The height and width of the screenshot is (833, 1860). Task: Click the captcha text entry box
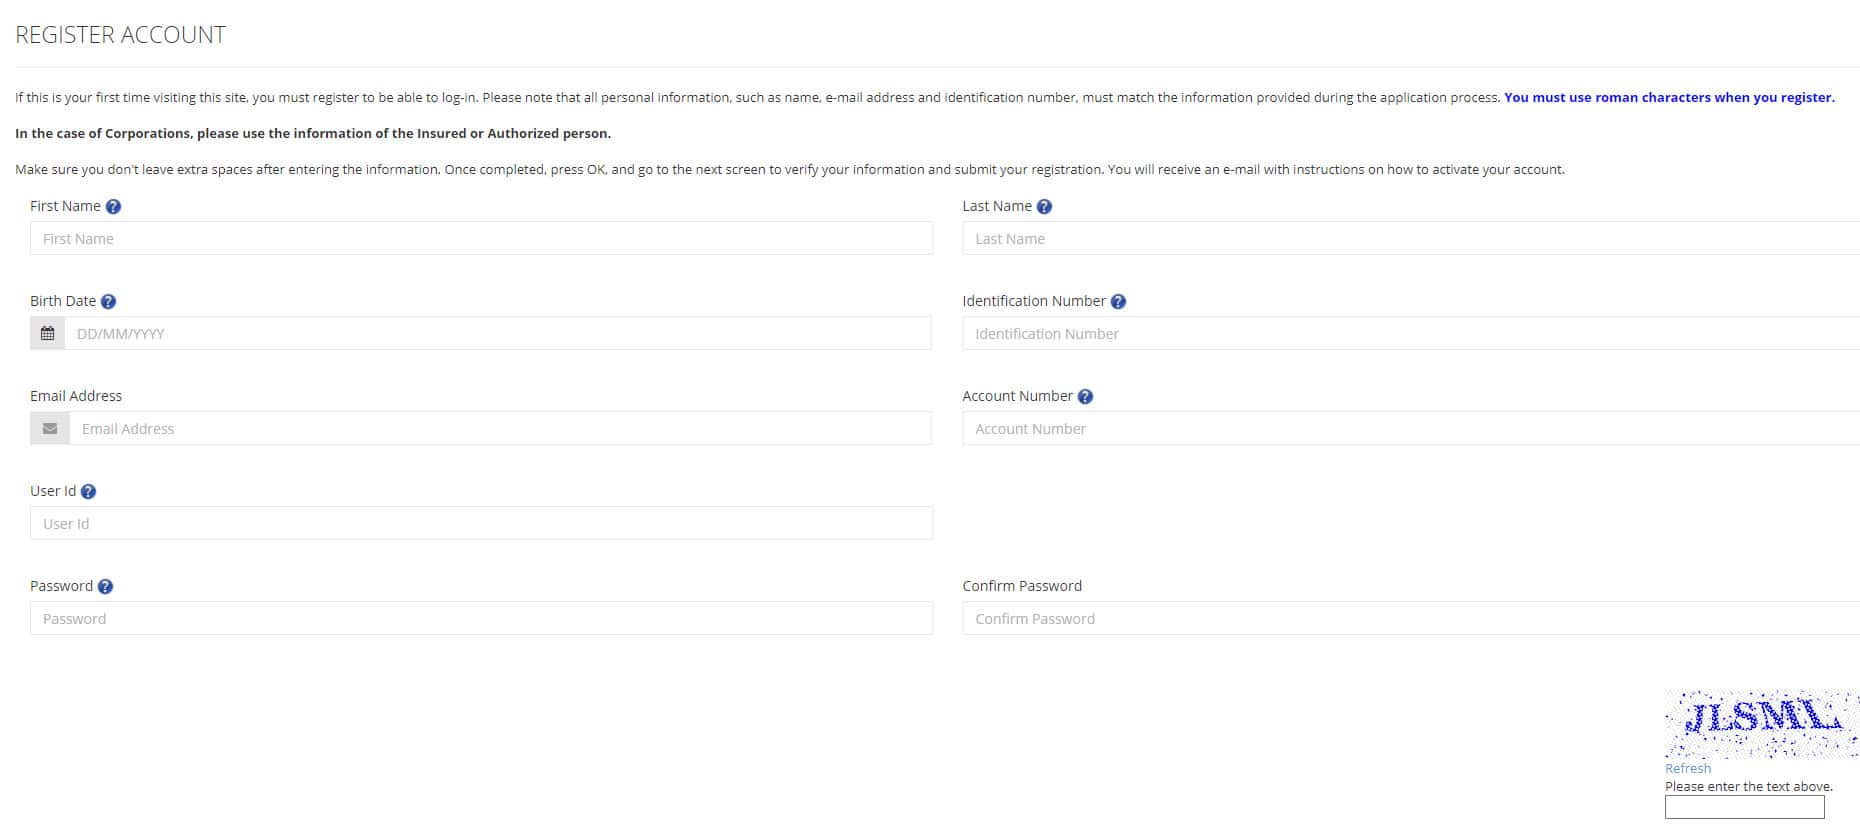tap(1744, 807)
